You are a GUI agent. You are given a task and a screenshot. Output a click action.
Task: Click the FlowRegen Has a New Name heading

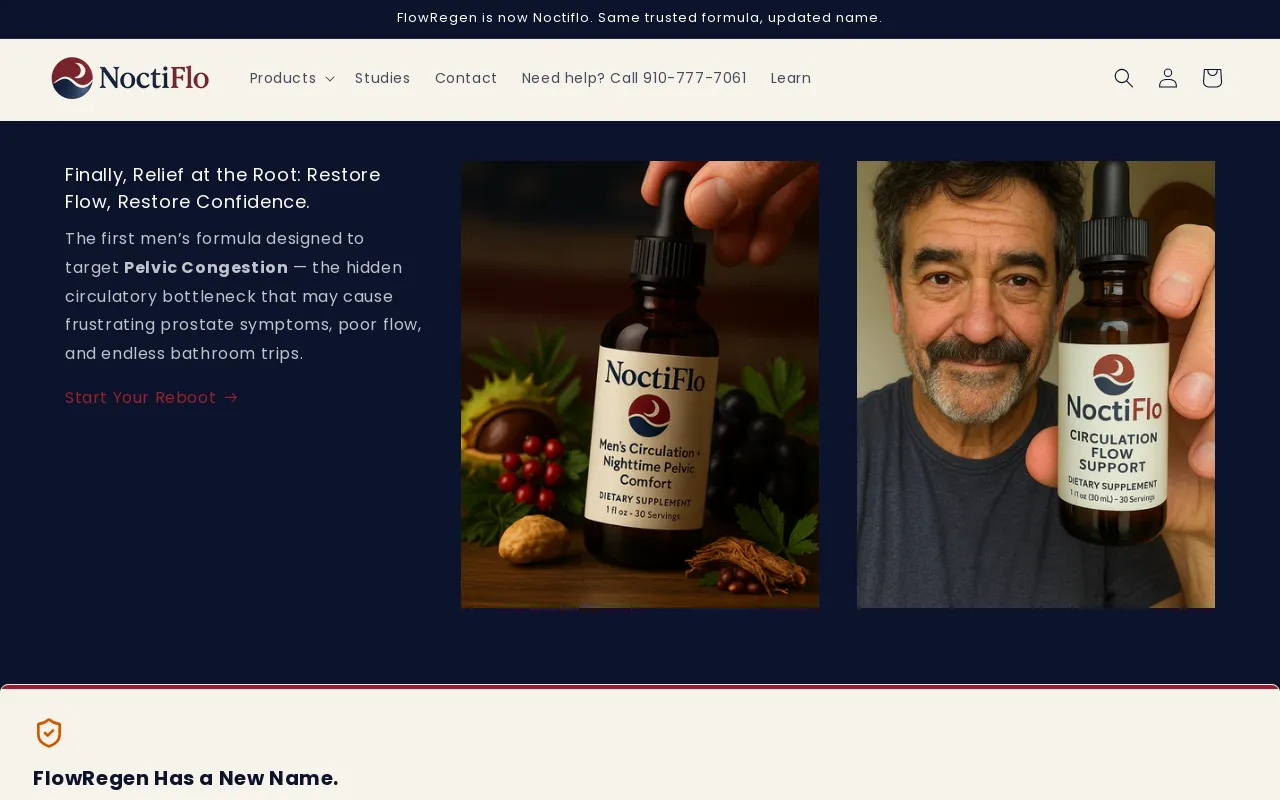click(x=186, y=778)
